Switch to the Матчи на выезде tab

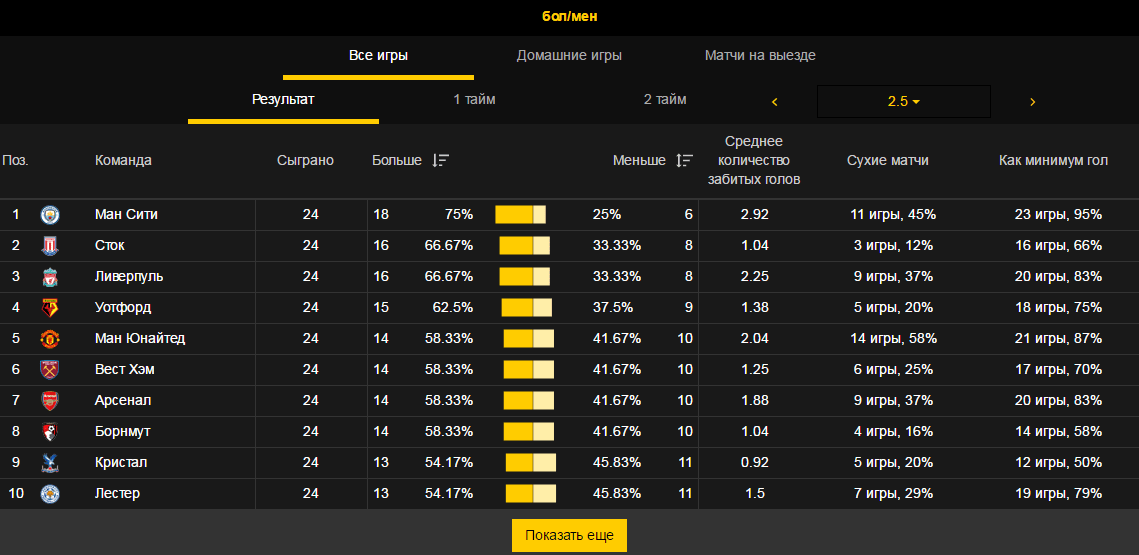click(760, 56)
